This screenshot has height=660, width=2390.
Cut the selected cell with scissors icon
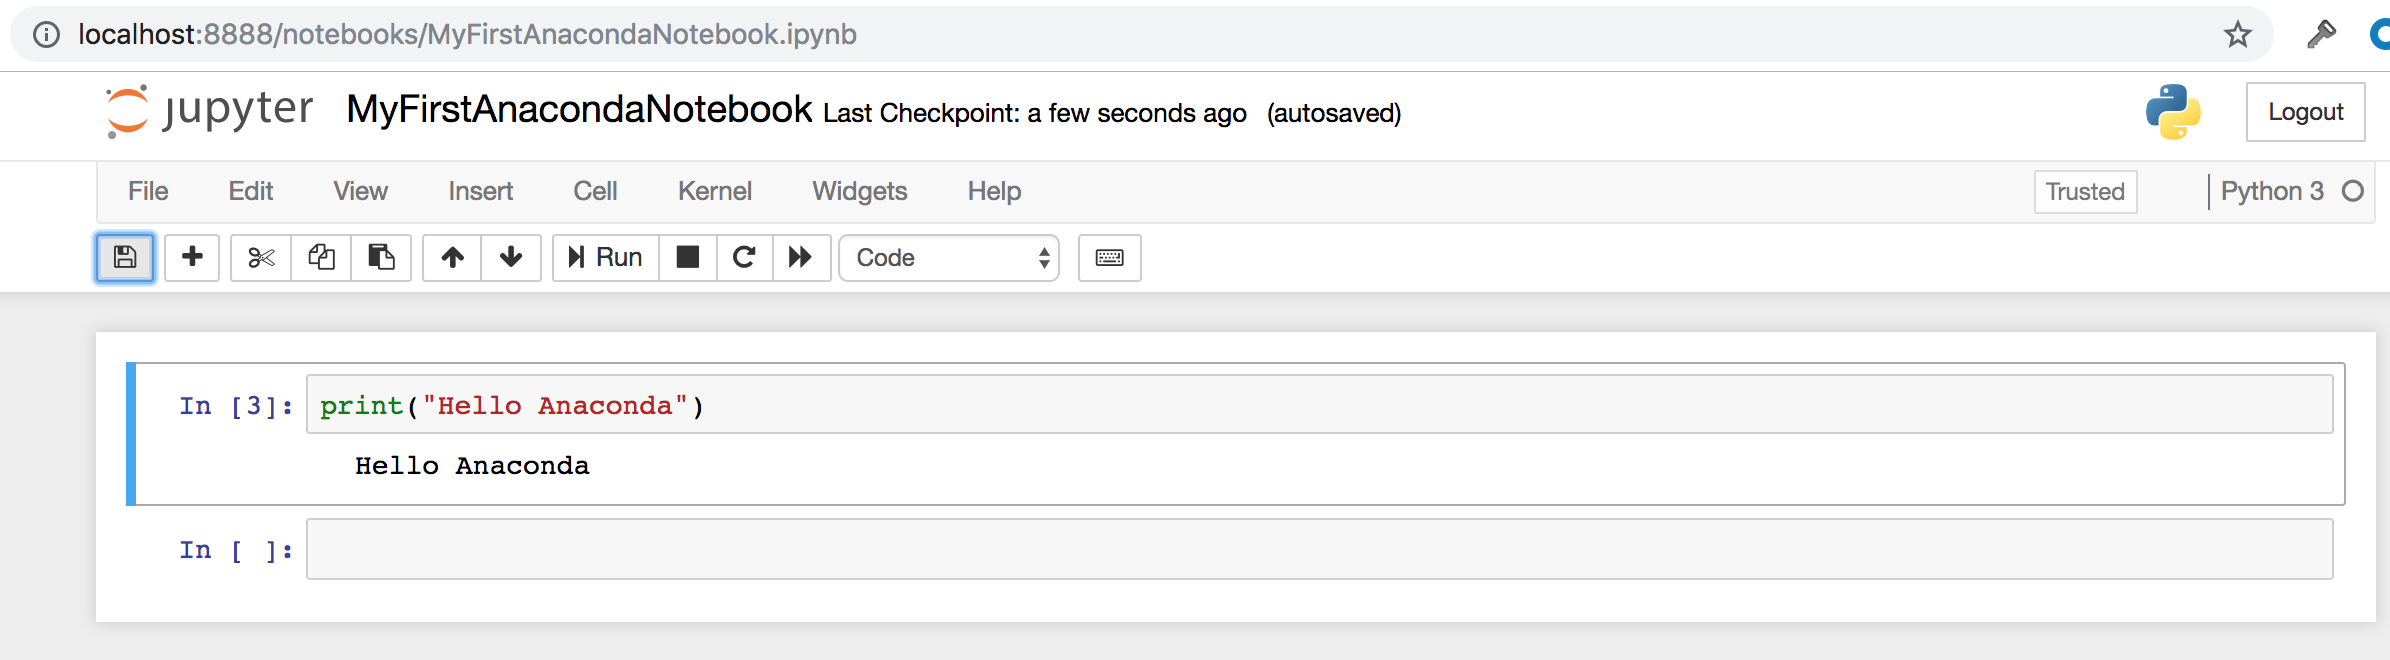[261, 257]
